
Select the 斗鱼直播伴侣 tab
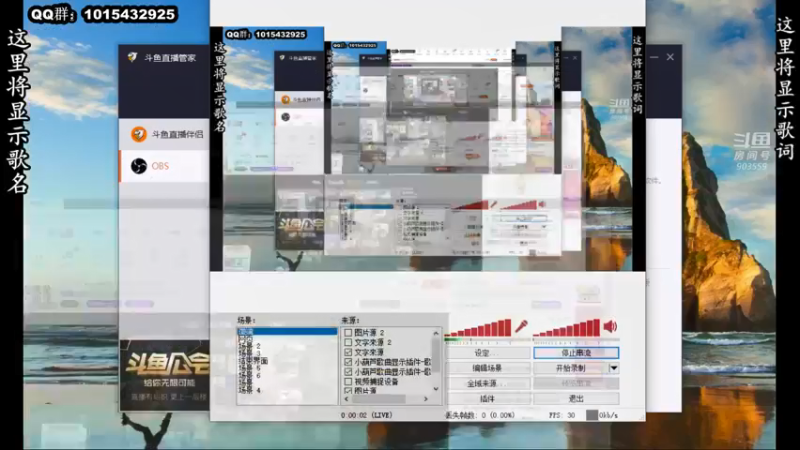164,134
